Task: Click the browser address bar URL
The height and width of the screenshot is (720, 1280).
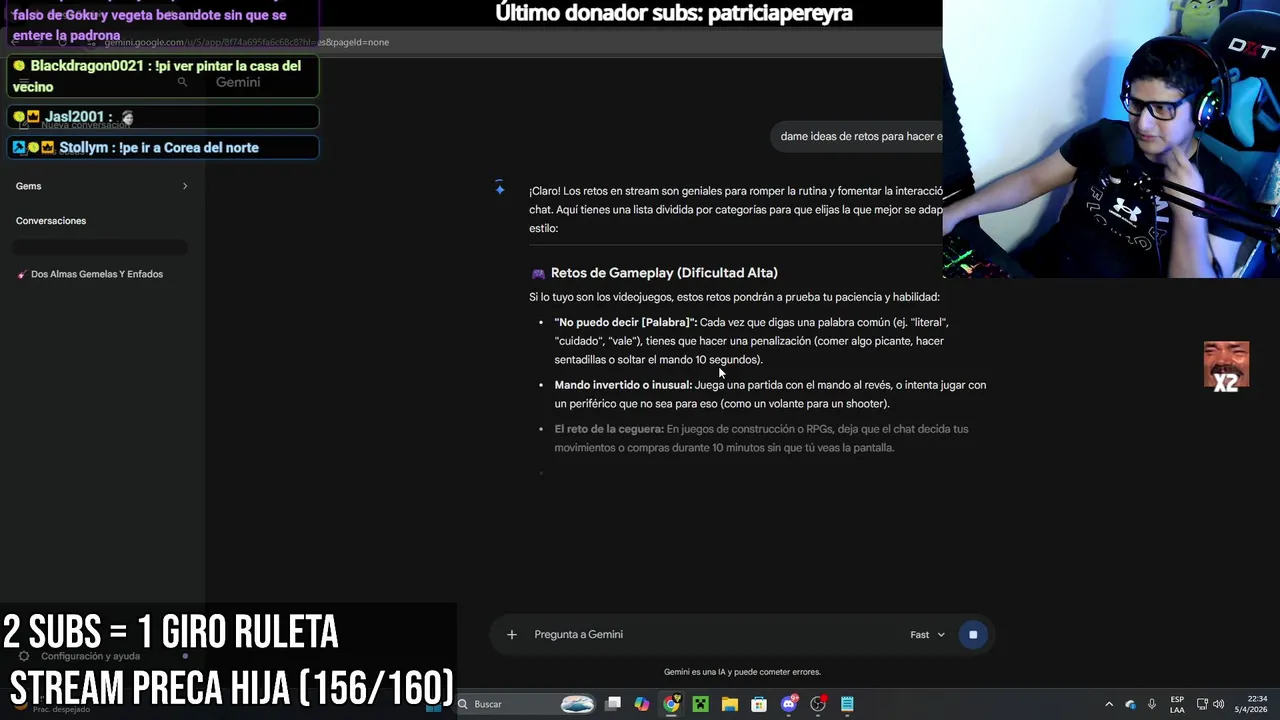Action: [x=246, y=42]
